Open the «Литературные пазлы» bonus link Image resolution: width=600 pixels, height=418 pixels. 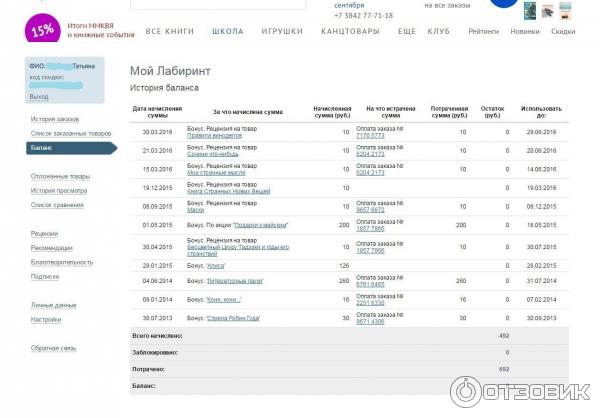(x=235, y=281)
